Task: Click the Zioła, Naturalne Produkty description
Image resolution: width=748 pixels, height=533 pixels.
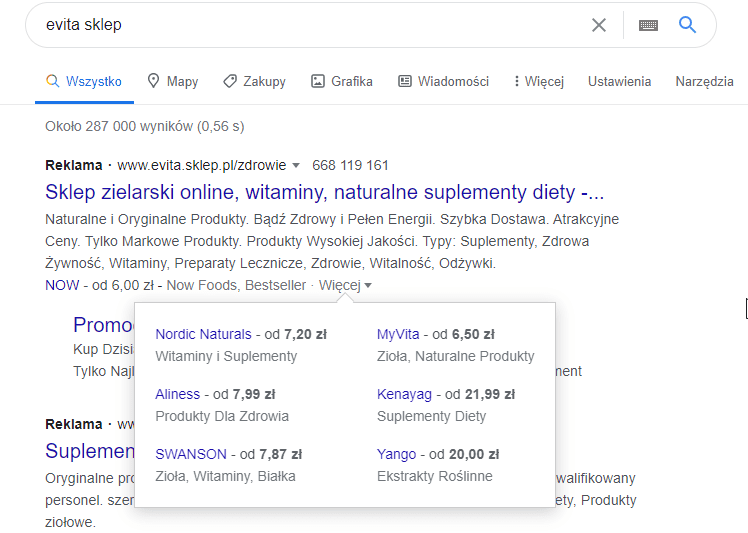Action: 456,356
